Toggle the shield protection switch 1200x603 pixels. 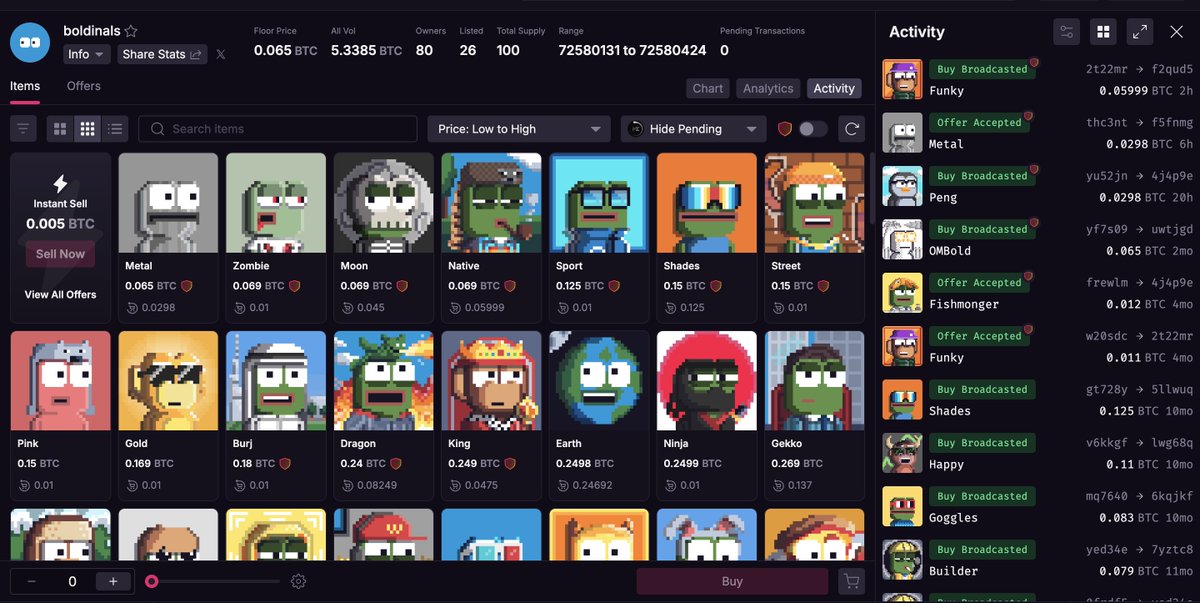coord(813,129)
